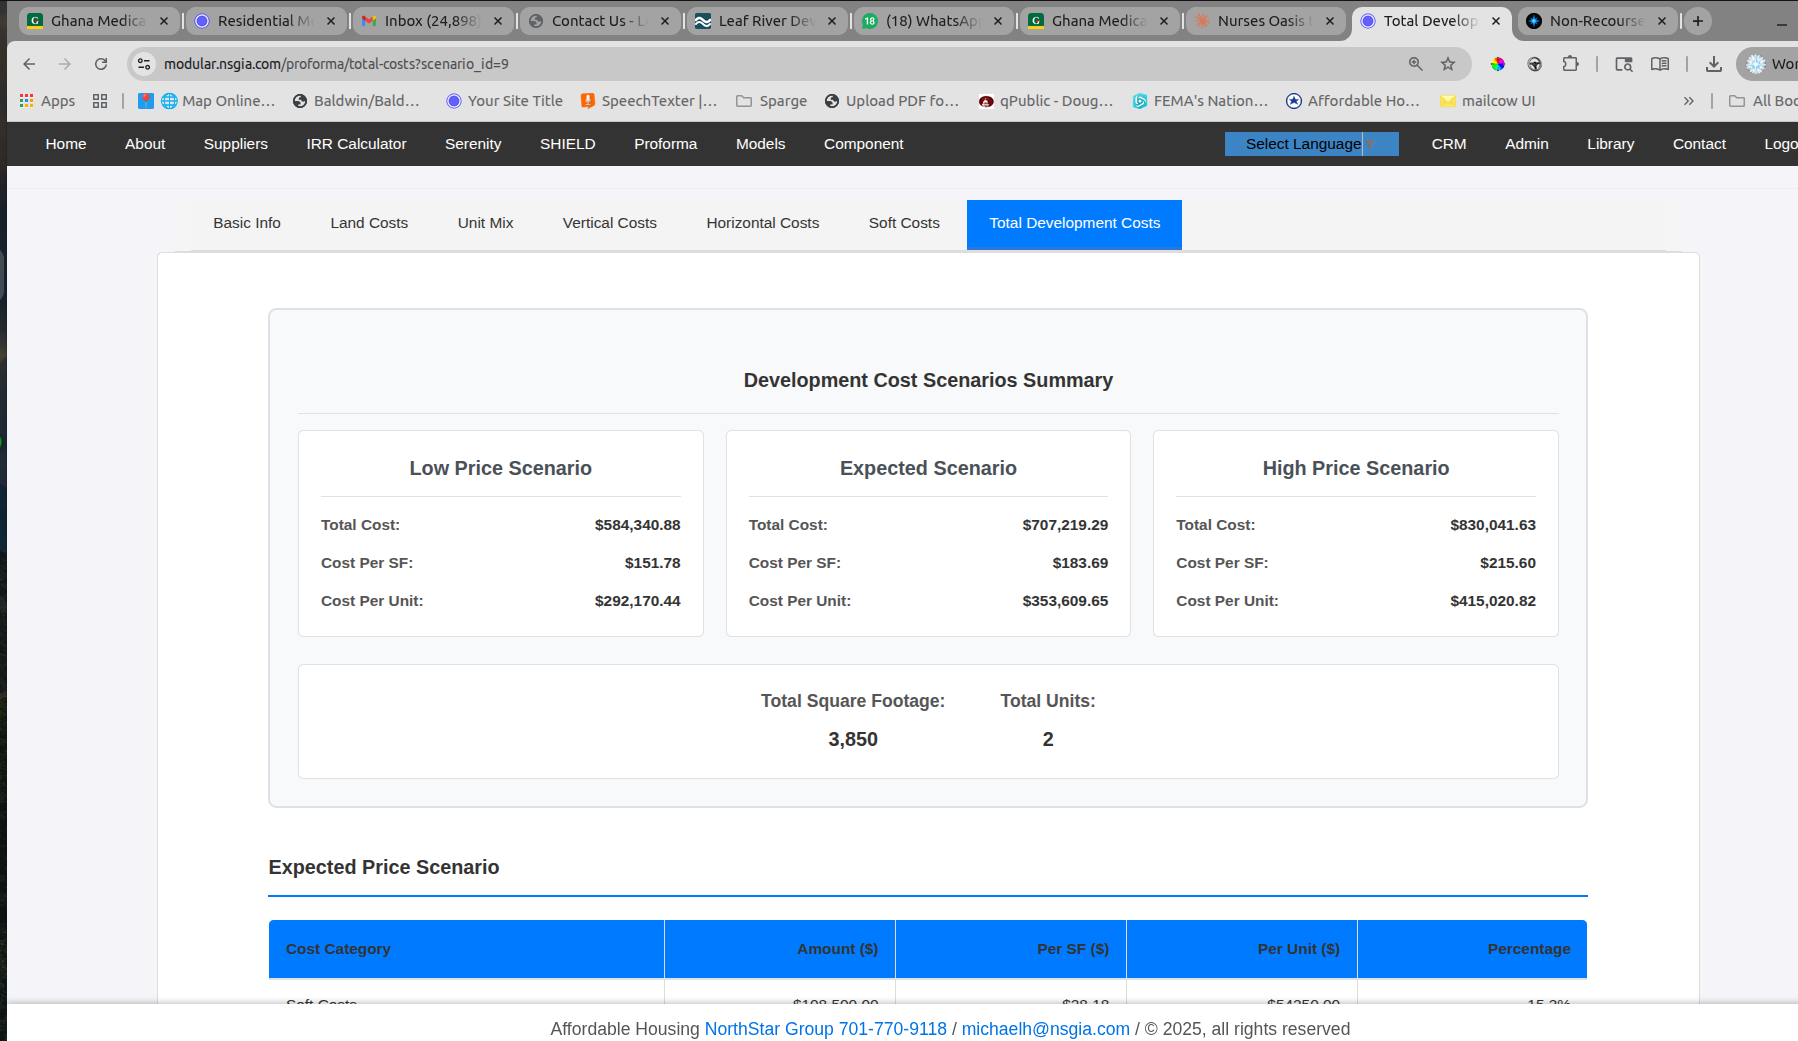Viewport: 1798px width, 1041px height.
Task: Open the downloads icon in toolbar
Action: coord(1713,64)
